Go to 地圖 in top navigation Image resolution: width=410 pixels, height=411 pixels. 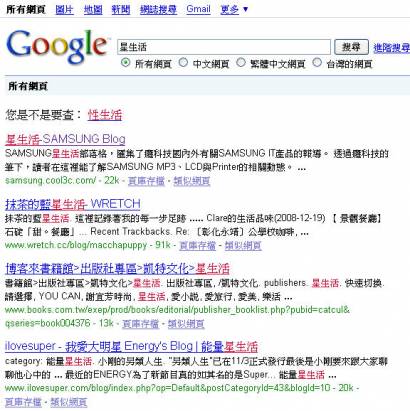click(x=93, y=9)
